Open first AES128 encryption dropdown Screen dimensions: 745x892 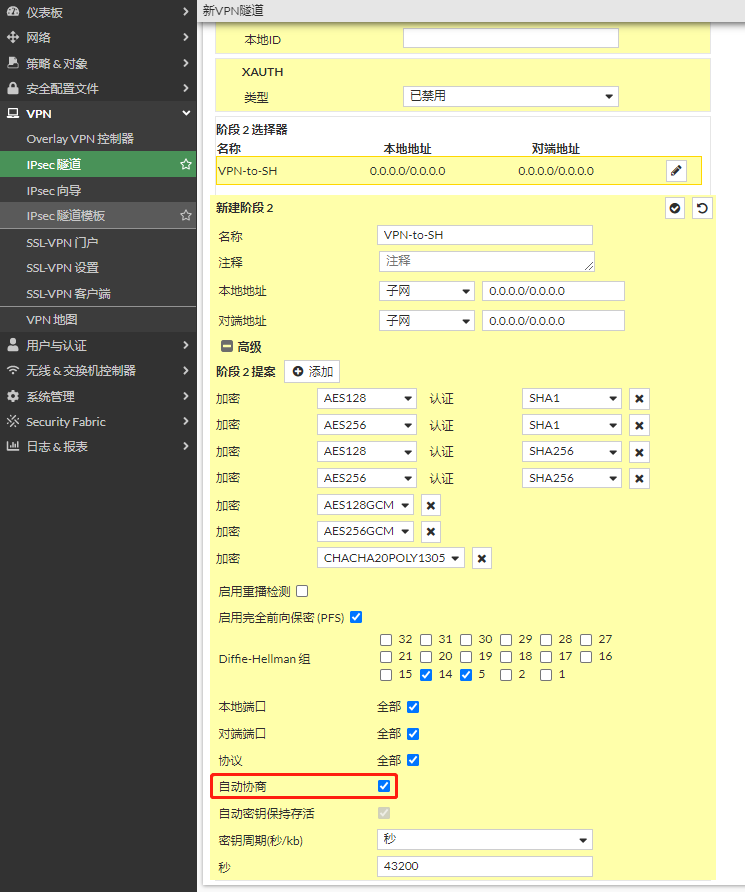pos(367,398)
